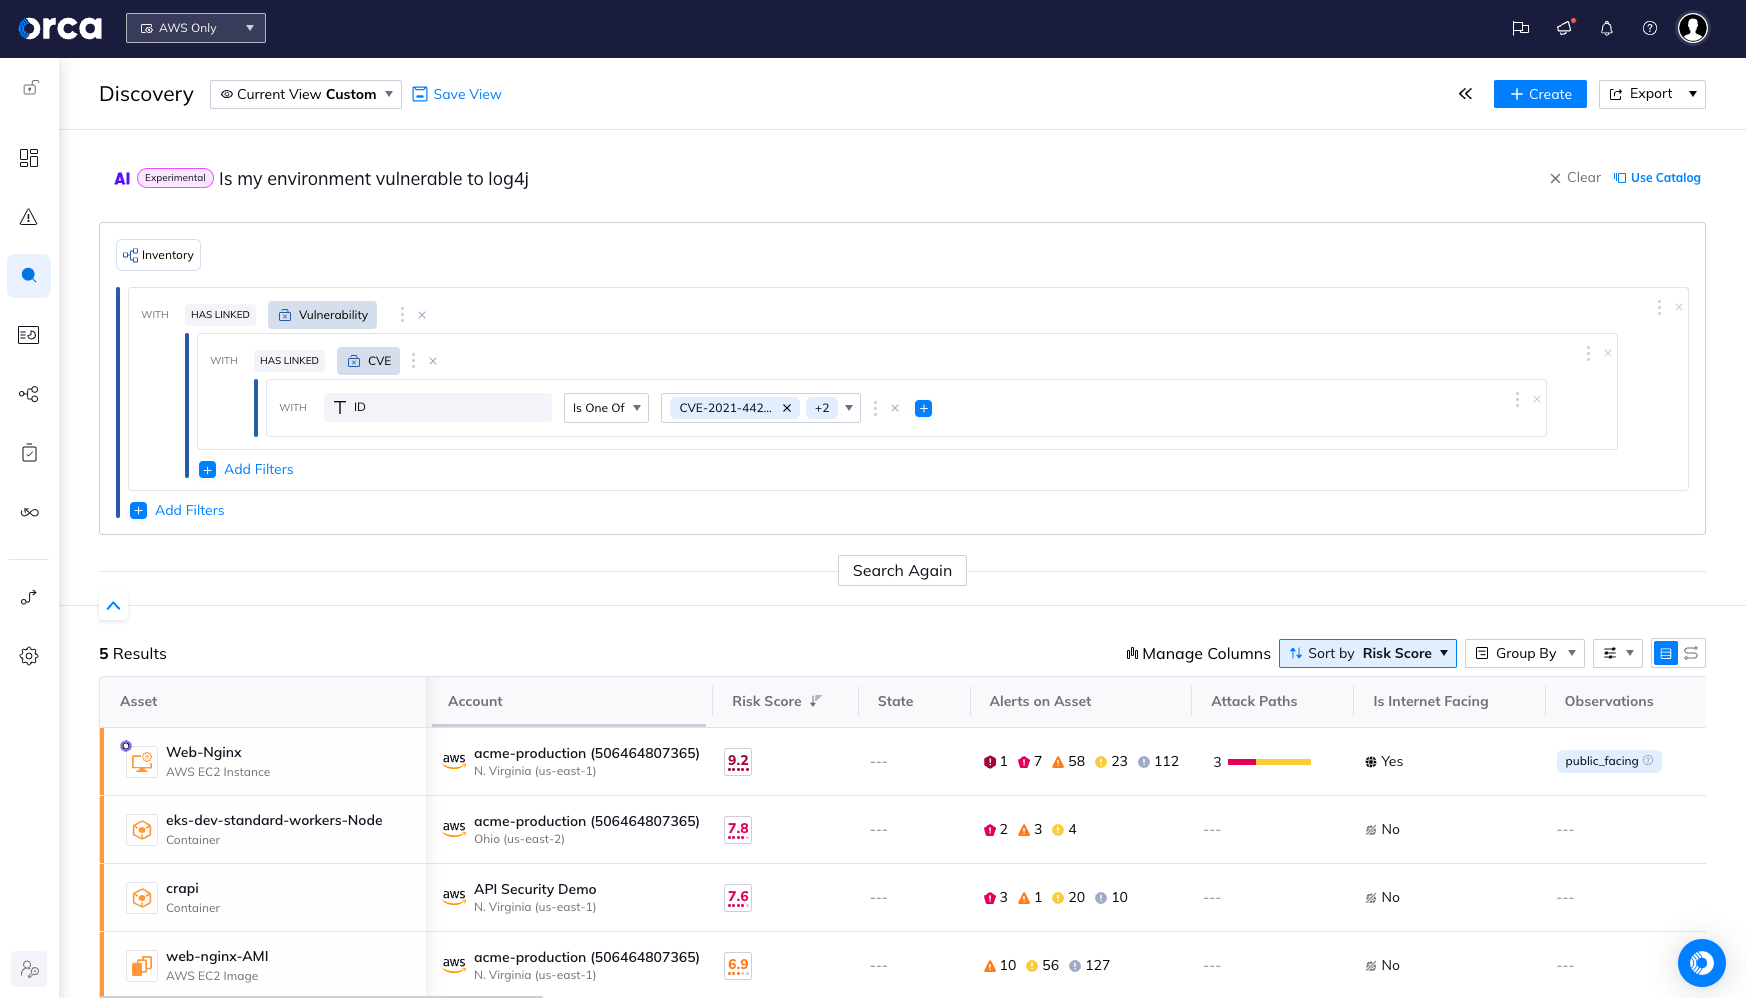Open the announcements megaphone icon
This screenshot has width=1746, height=998.
1565,28
